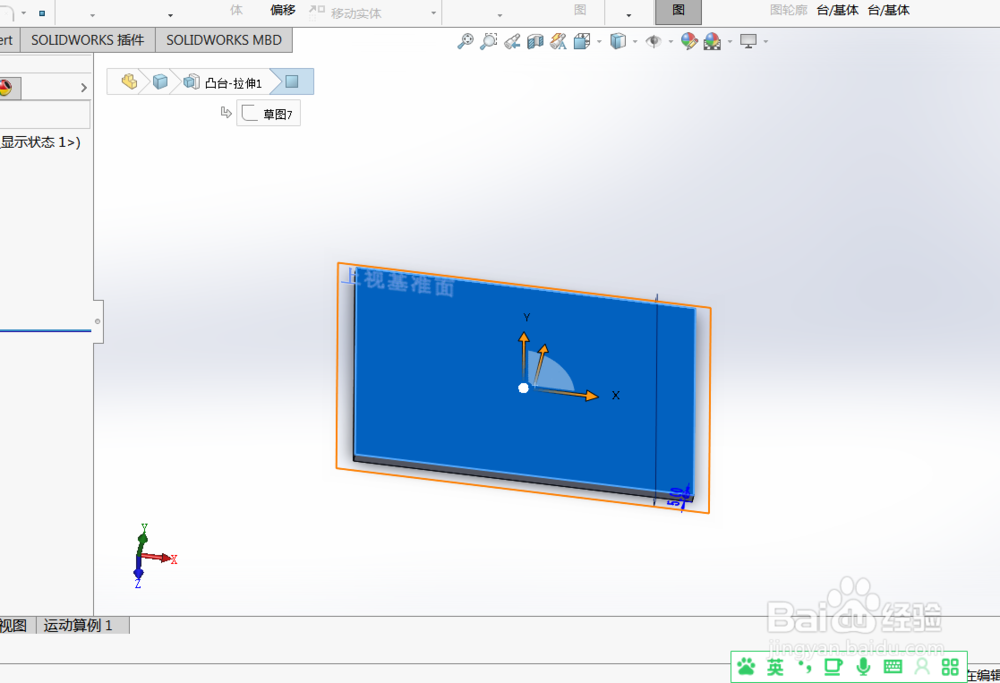Click the selected face breadcrumb item
This screenshot has height=683, width=1000.
292,82
